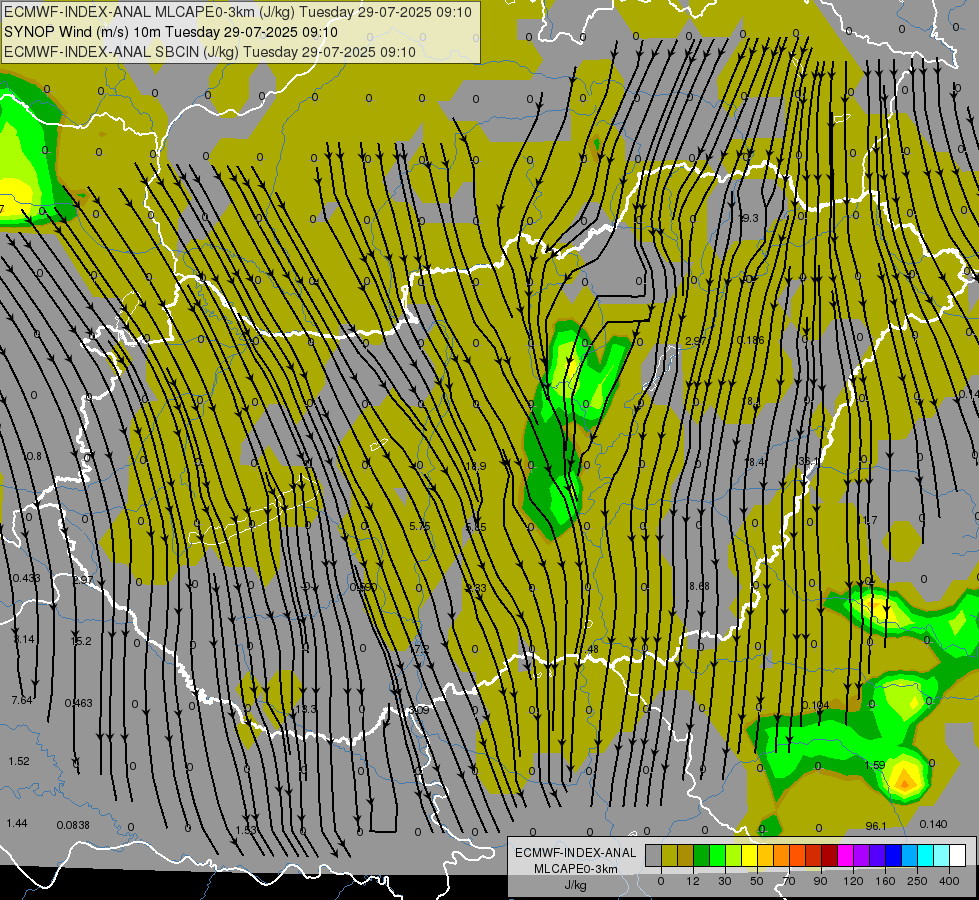Choose the dark green legend swatch right of 12
The image size is (979, 900).
click(x=702, y=855)
